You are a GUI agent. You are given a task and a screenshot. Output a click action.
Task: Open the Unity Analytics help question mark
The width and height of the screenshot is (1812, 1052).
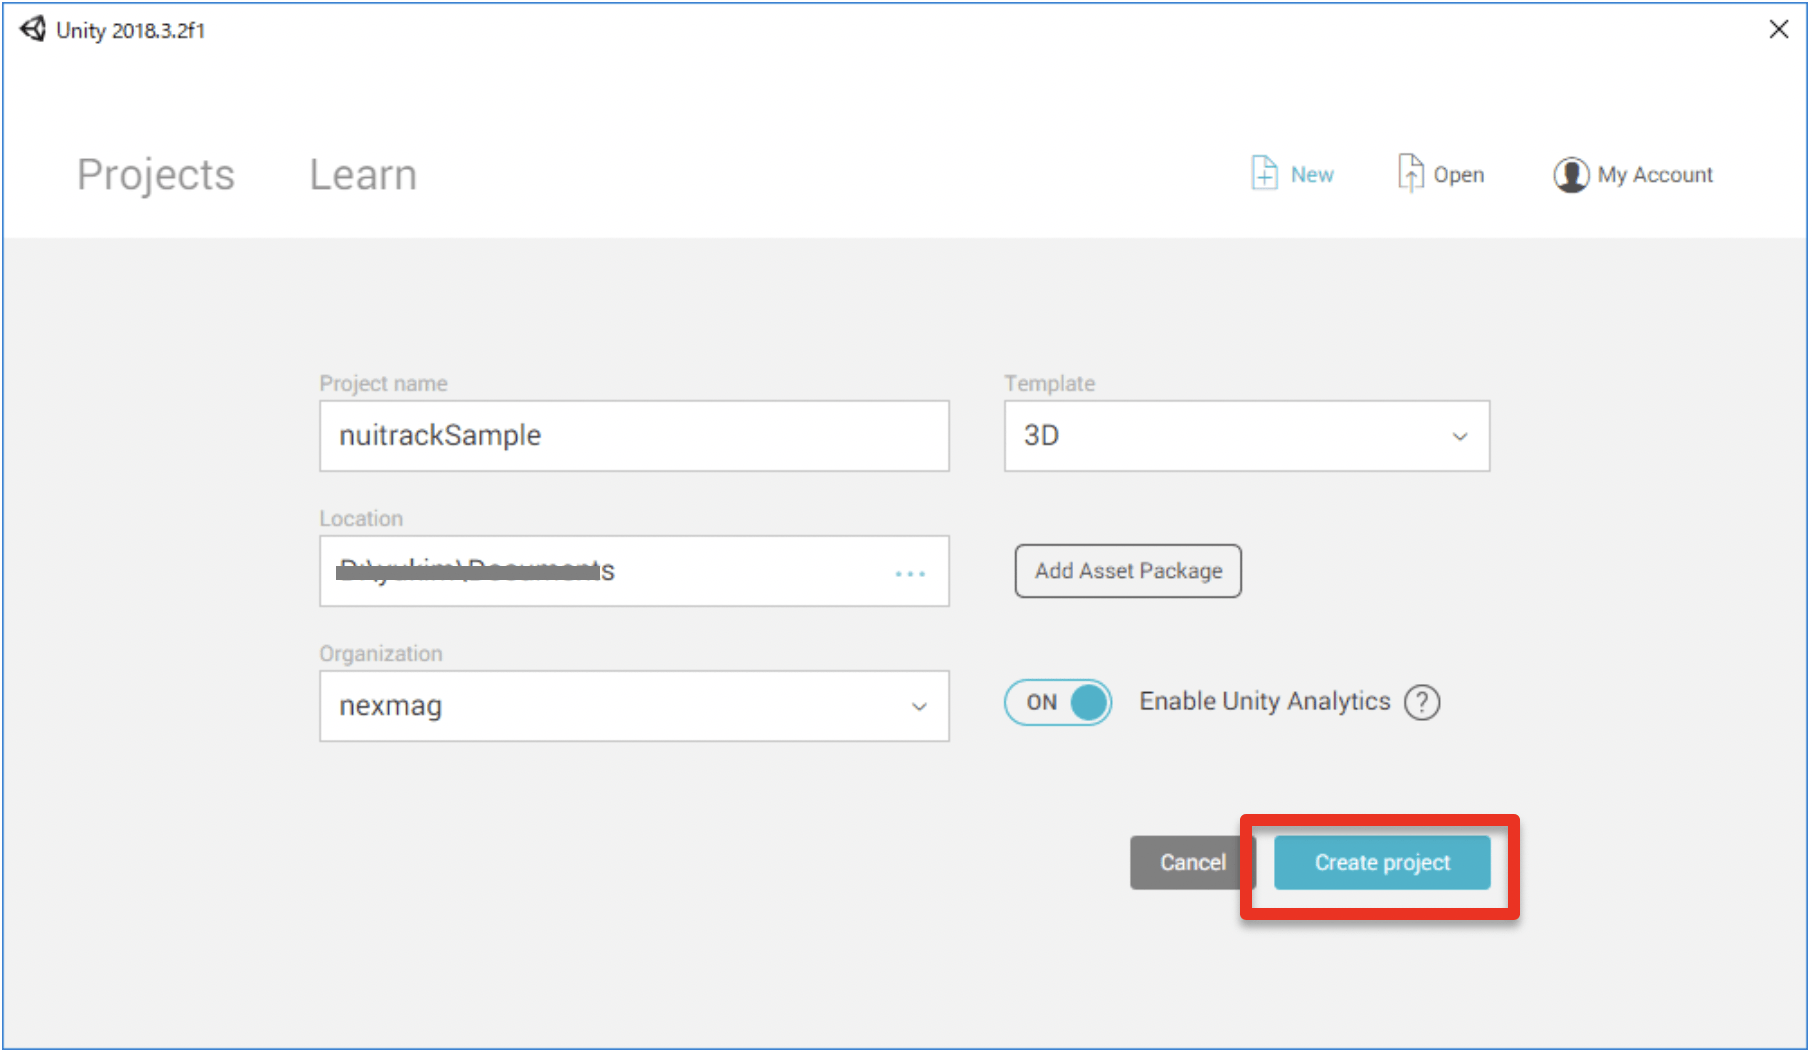pyautogui.click(x=1422, y=702)
